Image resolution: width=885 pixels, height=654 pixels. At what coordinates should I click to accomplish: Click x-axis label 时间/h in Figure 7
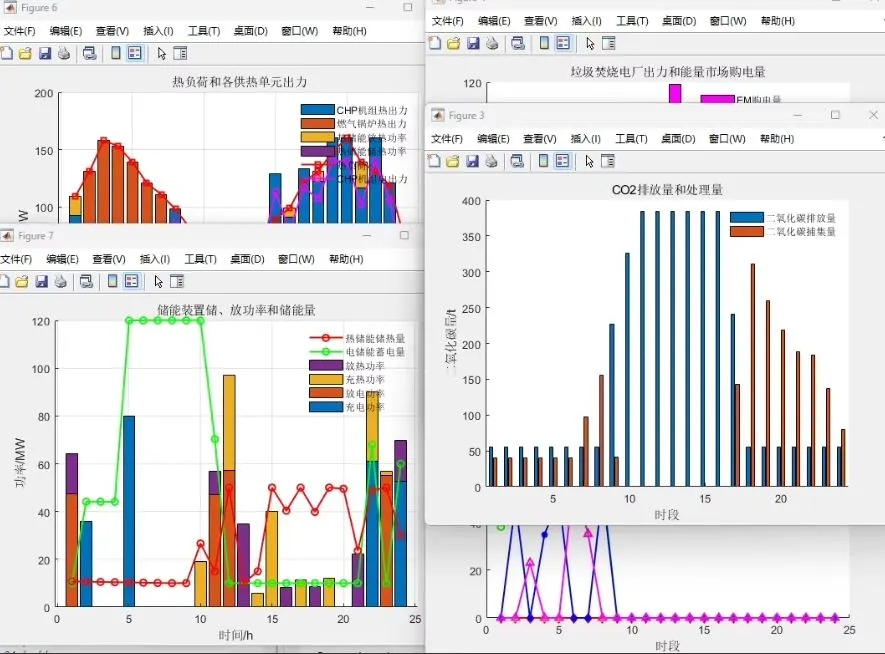[236, 635]
